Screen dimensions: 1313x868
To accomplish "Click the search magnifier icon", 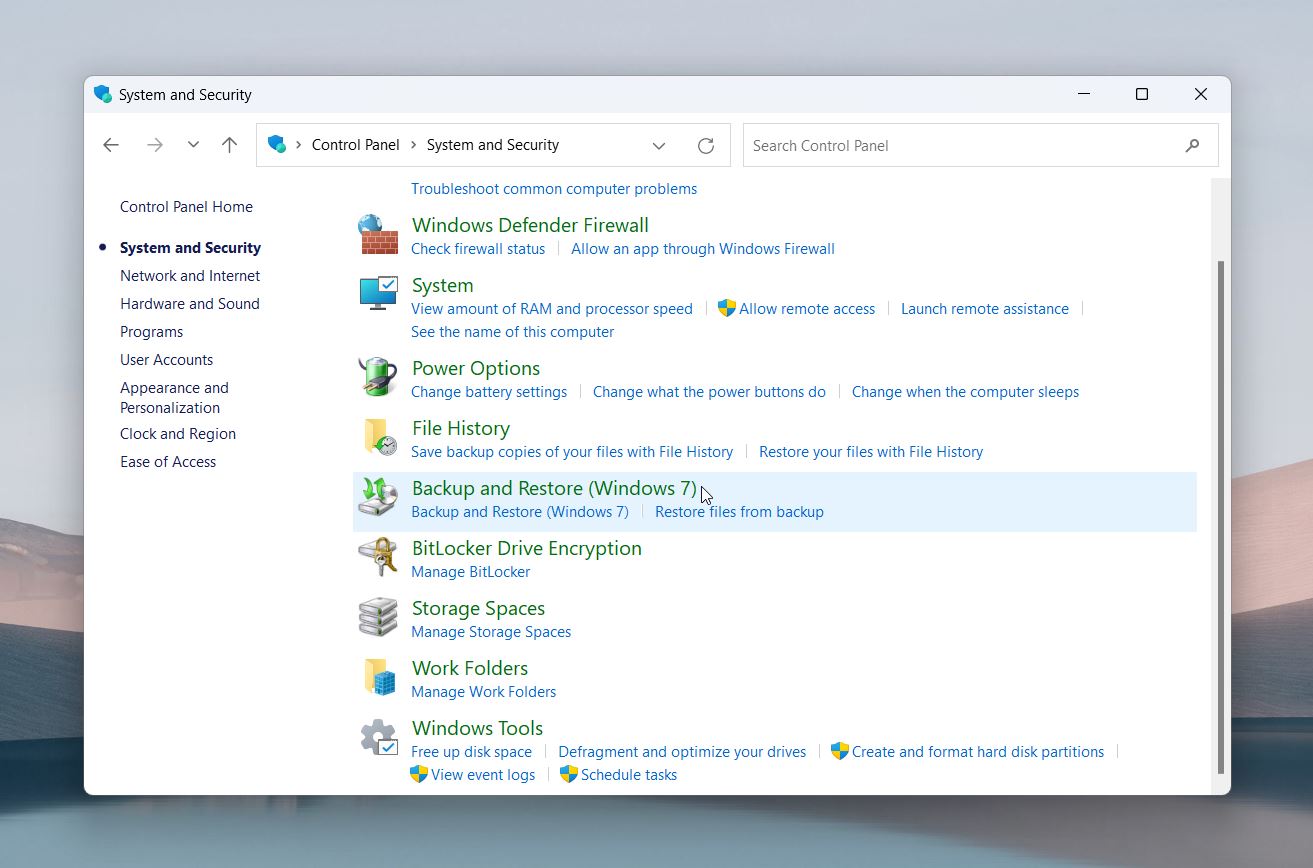I will pos(1192,146).
